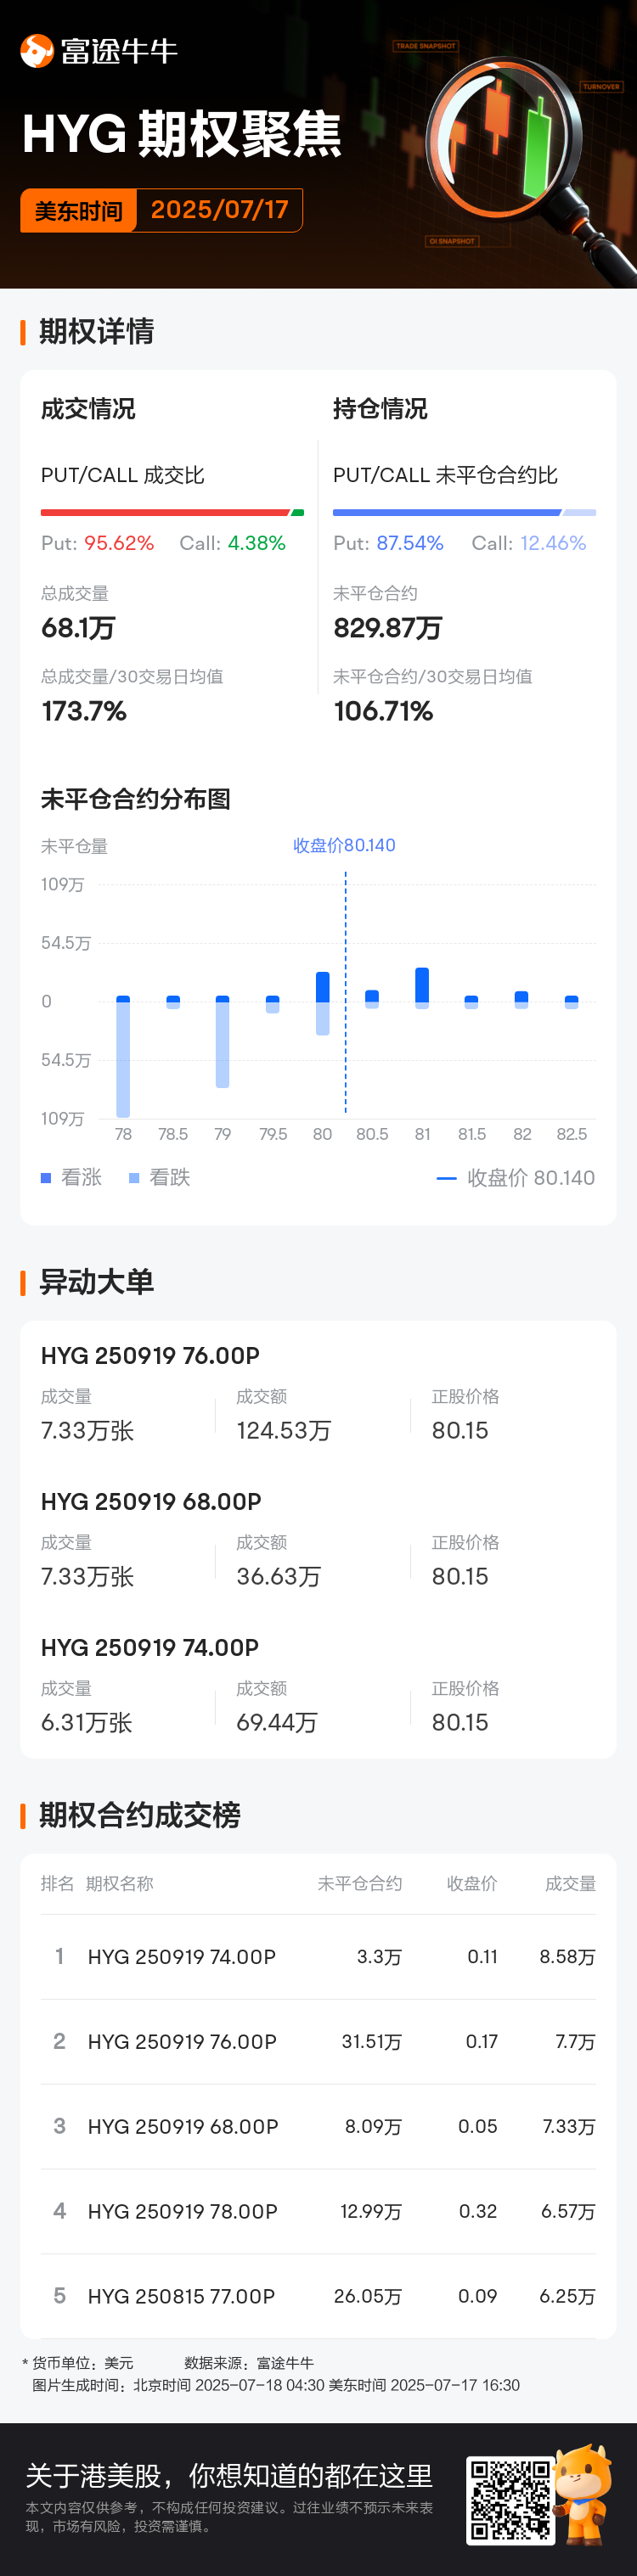Image resolution: width=637 pixels, height=2576 pixels.
Task: Click Call open interest 12.46%
Action: pos(553,543)
